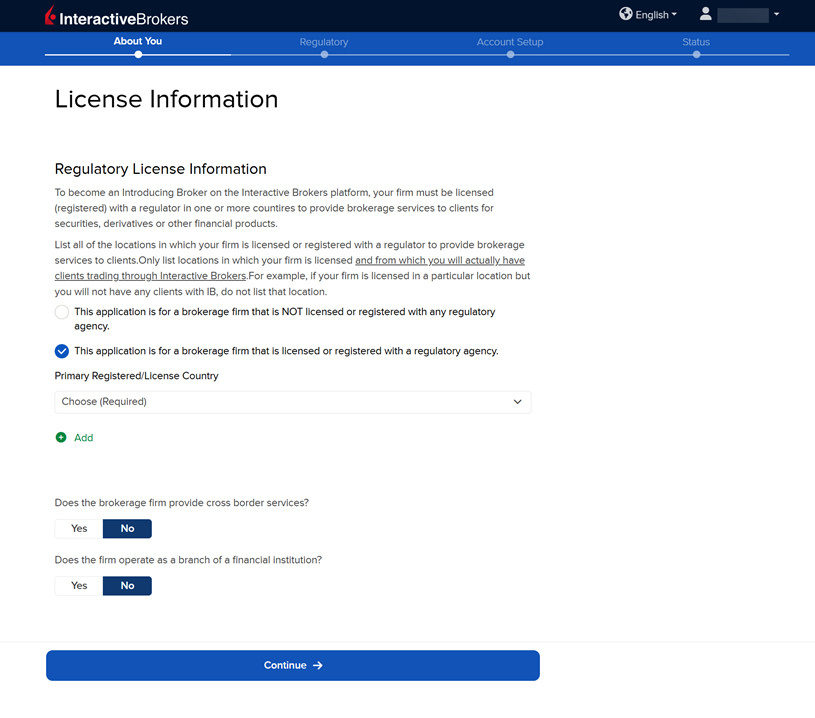Viewport: 815px width, 718px height.
Task: Expand the account menu caret
Action: [776, 15]
